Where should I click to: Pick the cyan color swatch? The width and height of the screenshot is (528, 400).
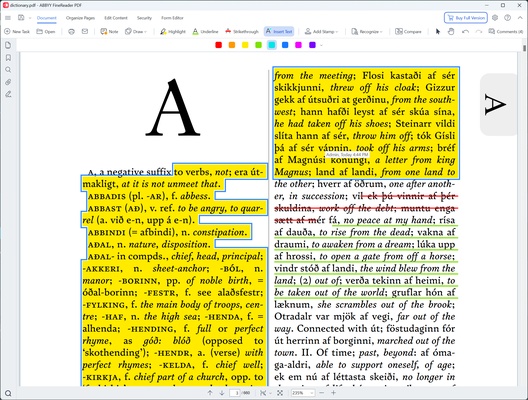pos(272,45)
